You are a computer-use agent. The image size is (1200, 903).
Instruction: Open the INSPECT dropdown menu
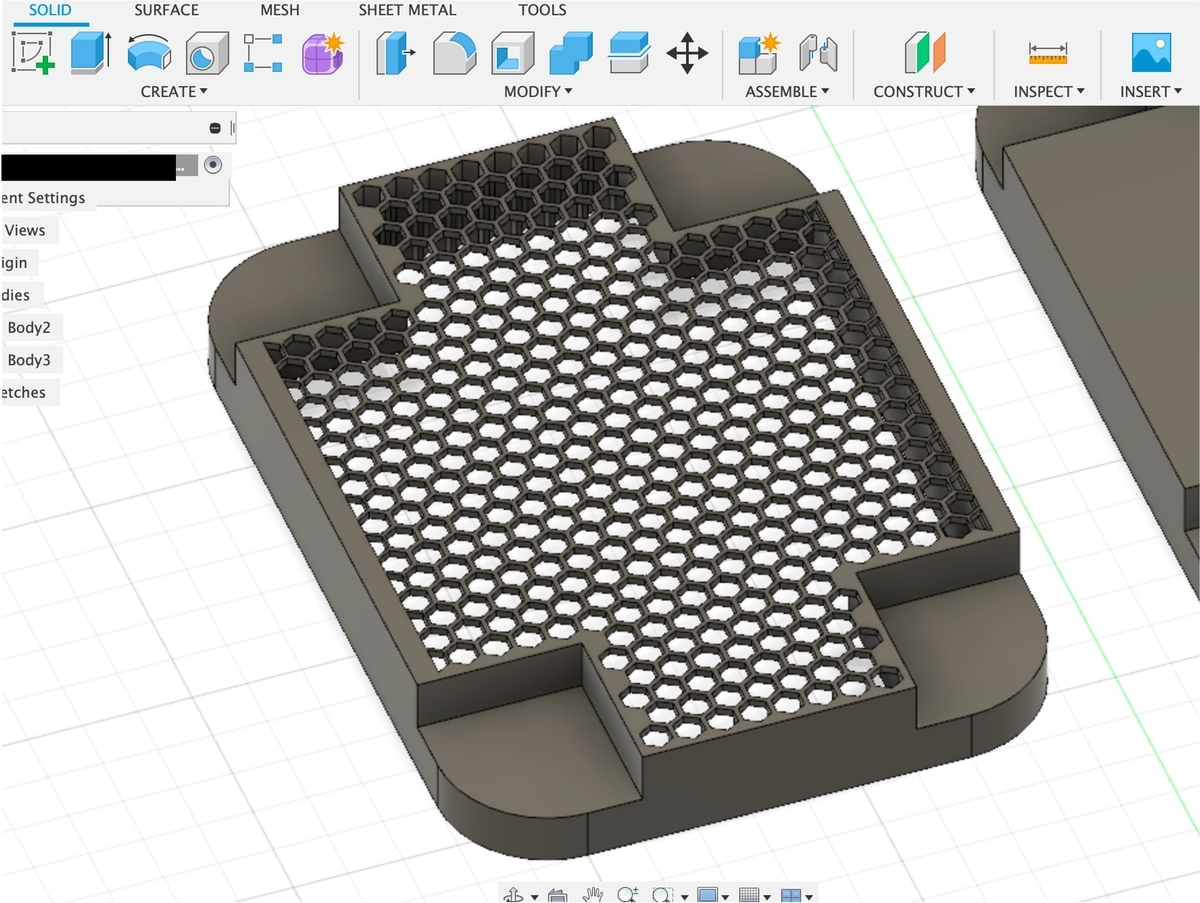[1049, 91]
